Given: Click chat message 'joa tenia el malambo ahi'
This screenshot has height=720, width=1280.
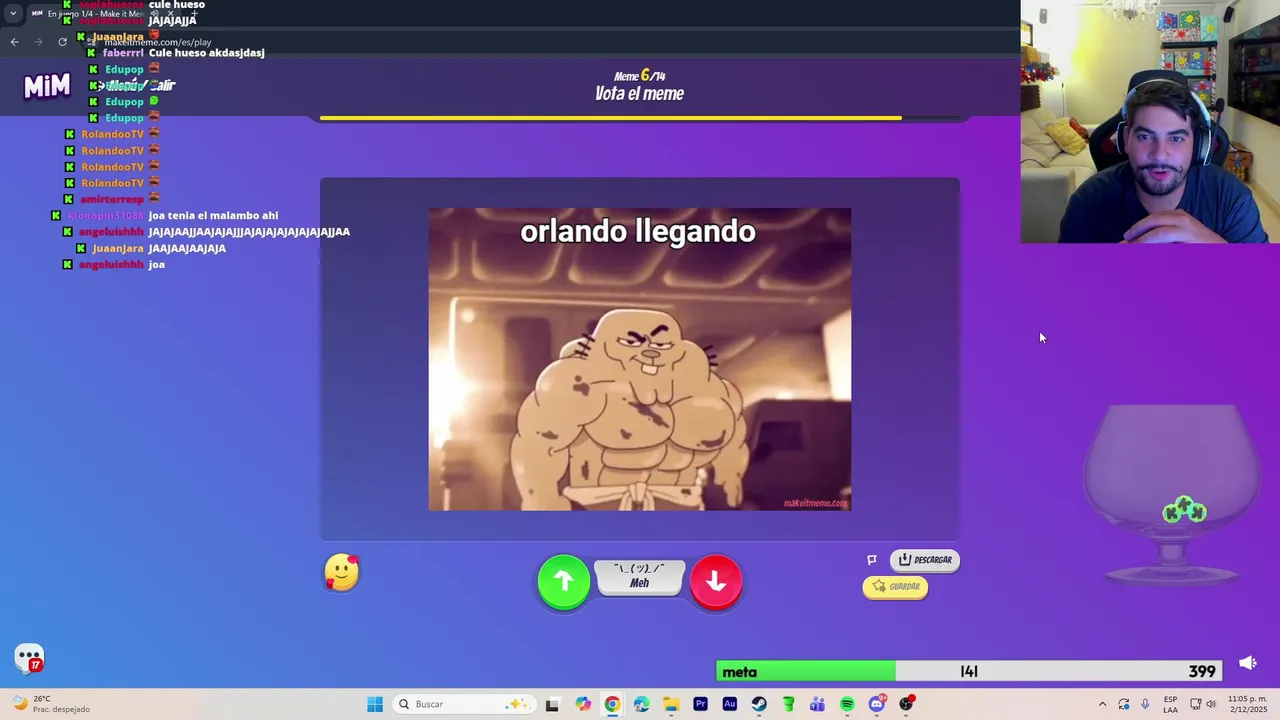Looking at the screenshot, I should (x=213, y=216).
